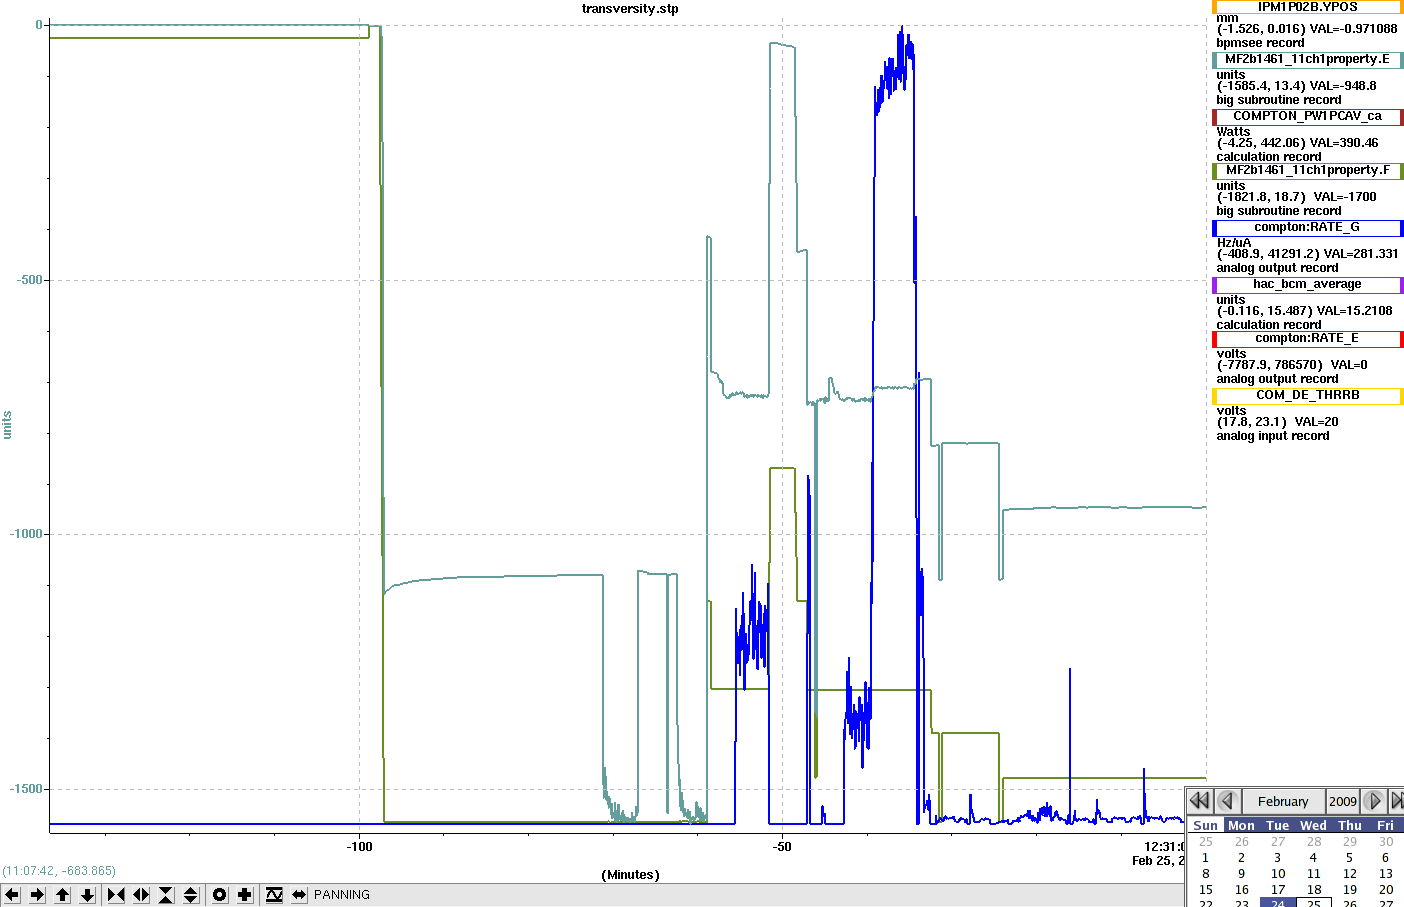Screen dimensions: 1404x907
Task: Select the COMPTON_PW1PCAV_ca legend entry
Action: tap(1307, 116)
